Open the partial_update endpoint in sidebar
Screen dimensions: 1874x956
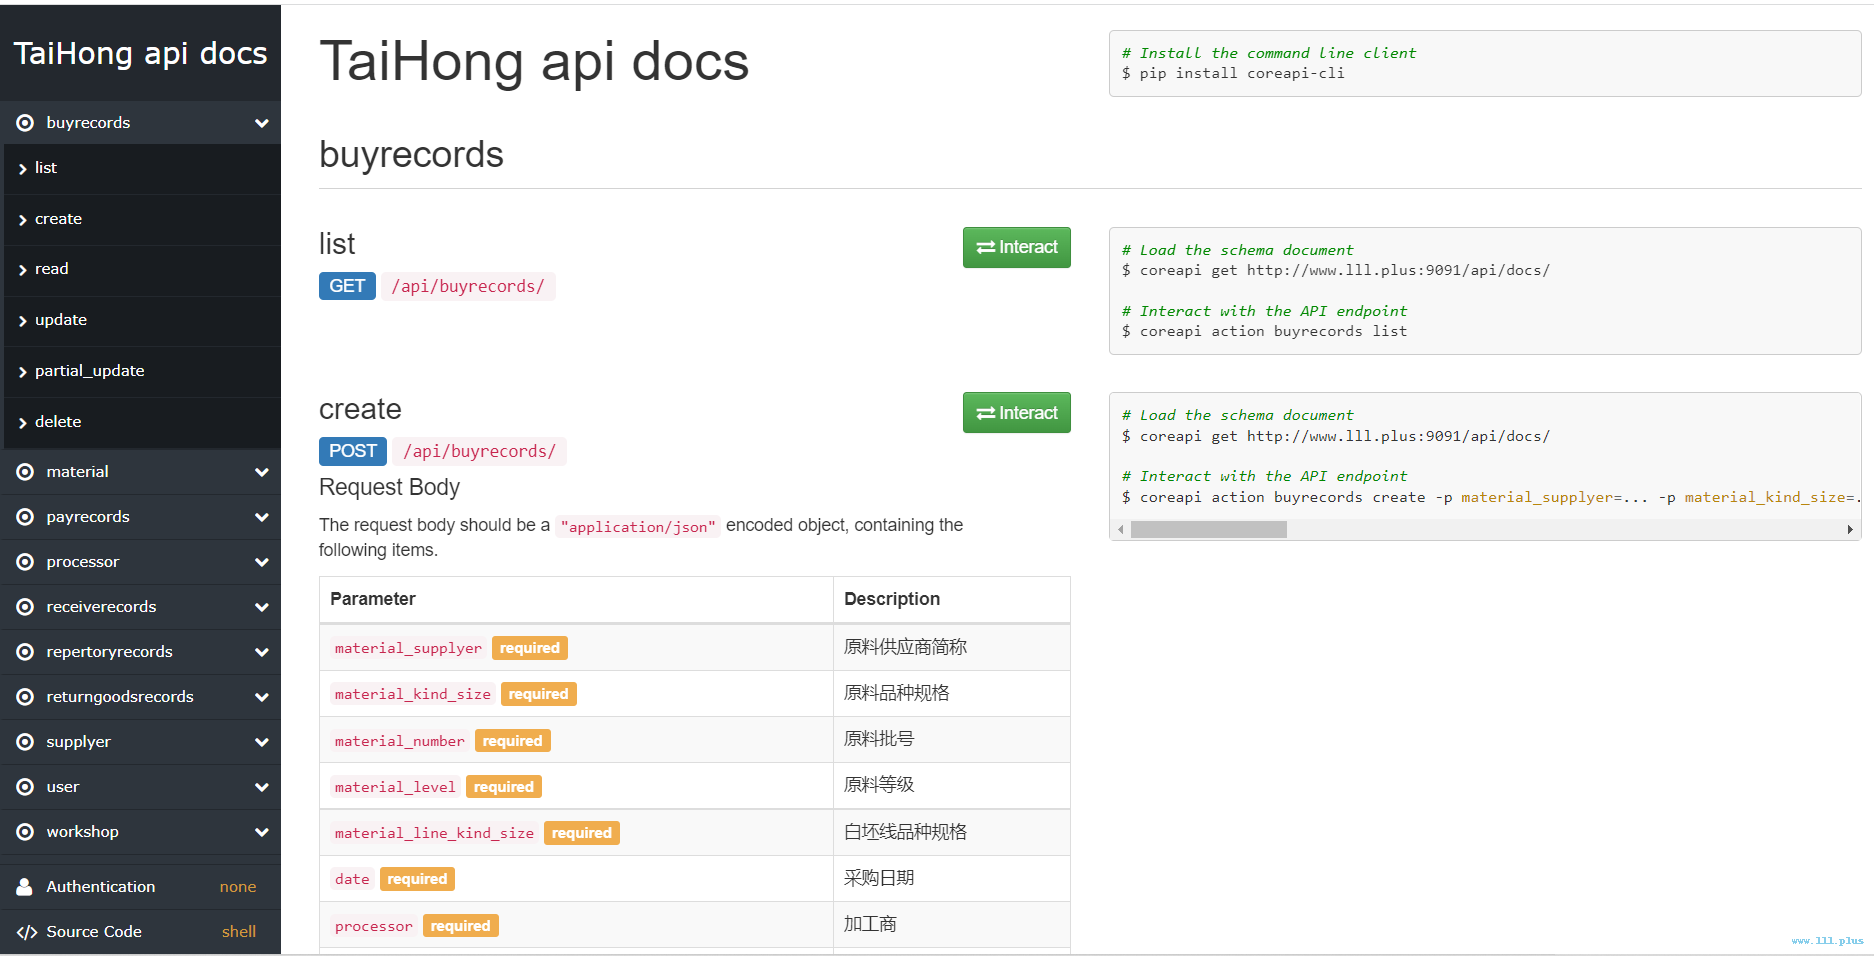click(142, 371)
